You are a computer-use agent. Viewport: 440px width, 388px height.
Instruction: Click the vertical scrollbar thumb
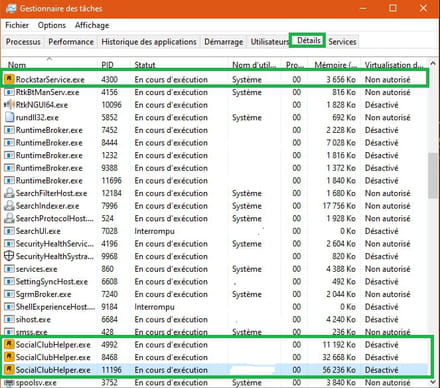(x=433, y=176)
